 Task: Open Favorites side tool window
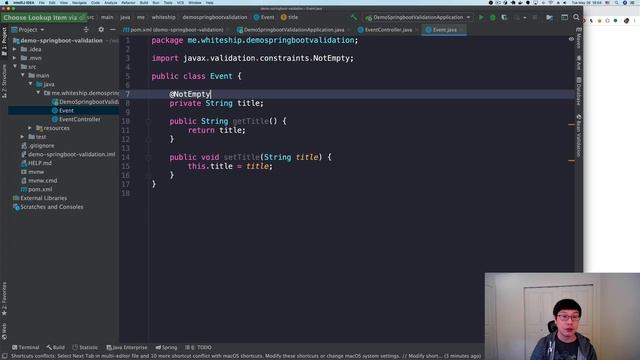4,298
